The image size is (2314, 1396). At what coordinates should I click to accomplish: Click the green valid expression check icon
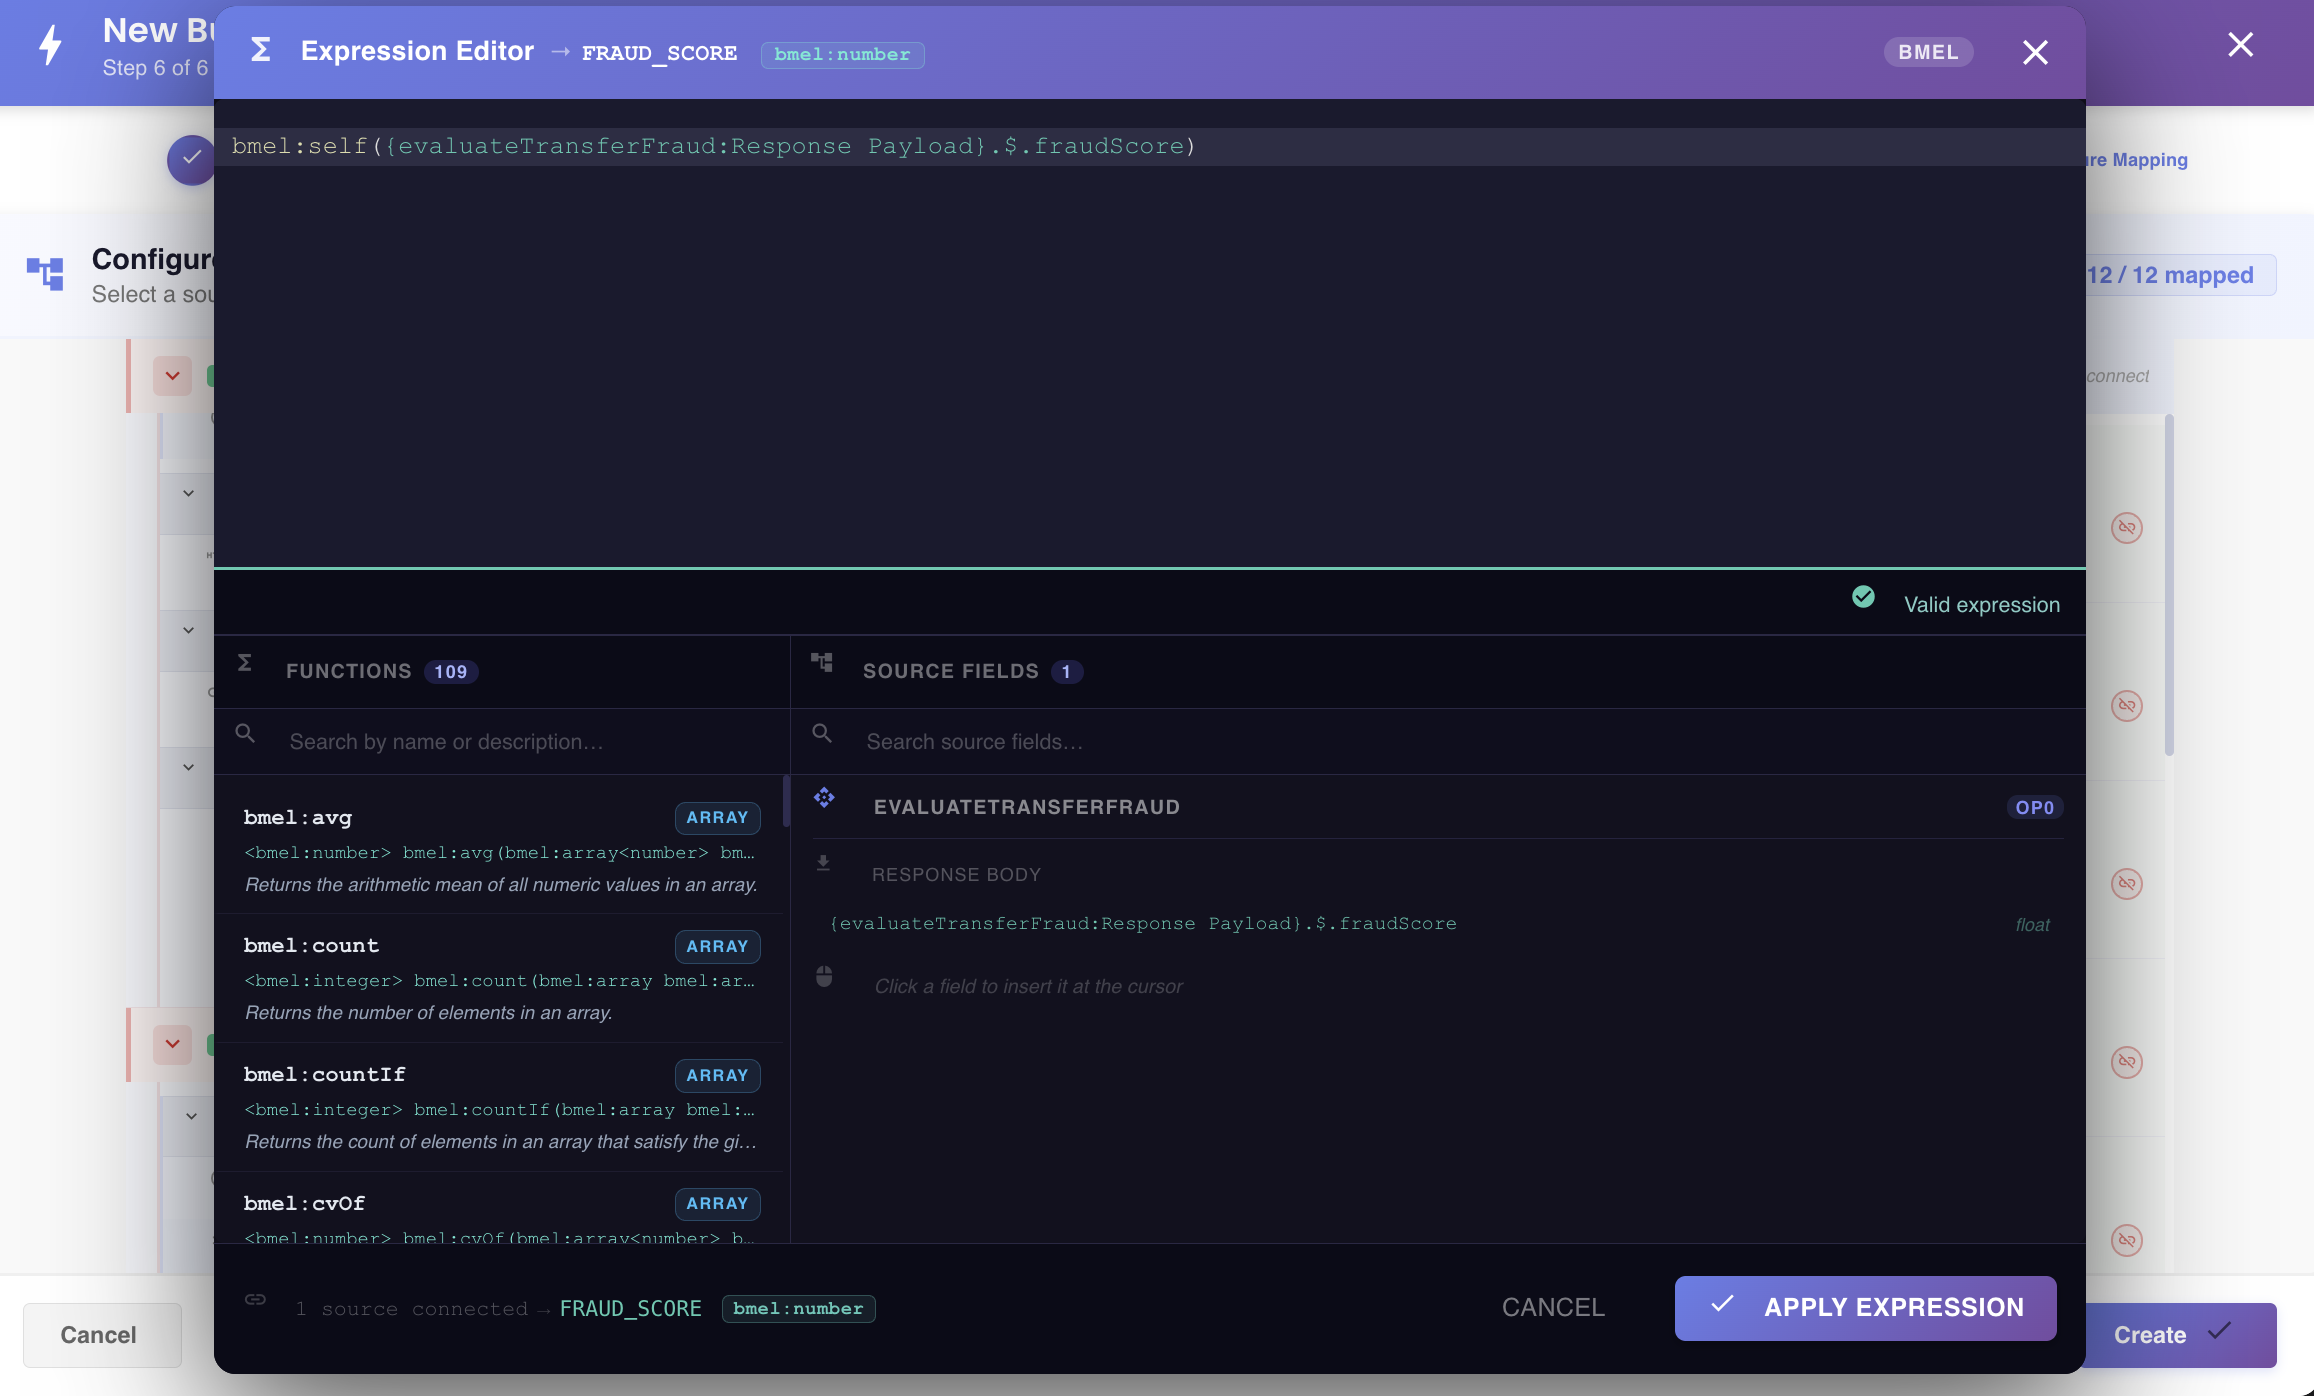click(x=1863, y=597)
